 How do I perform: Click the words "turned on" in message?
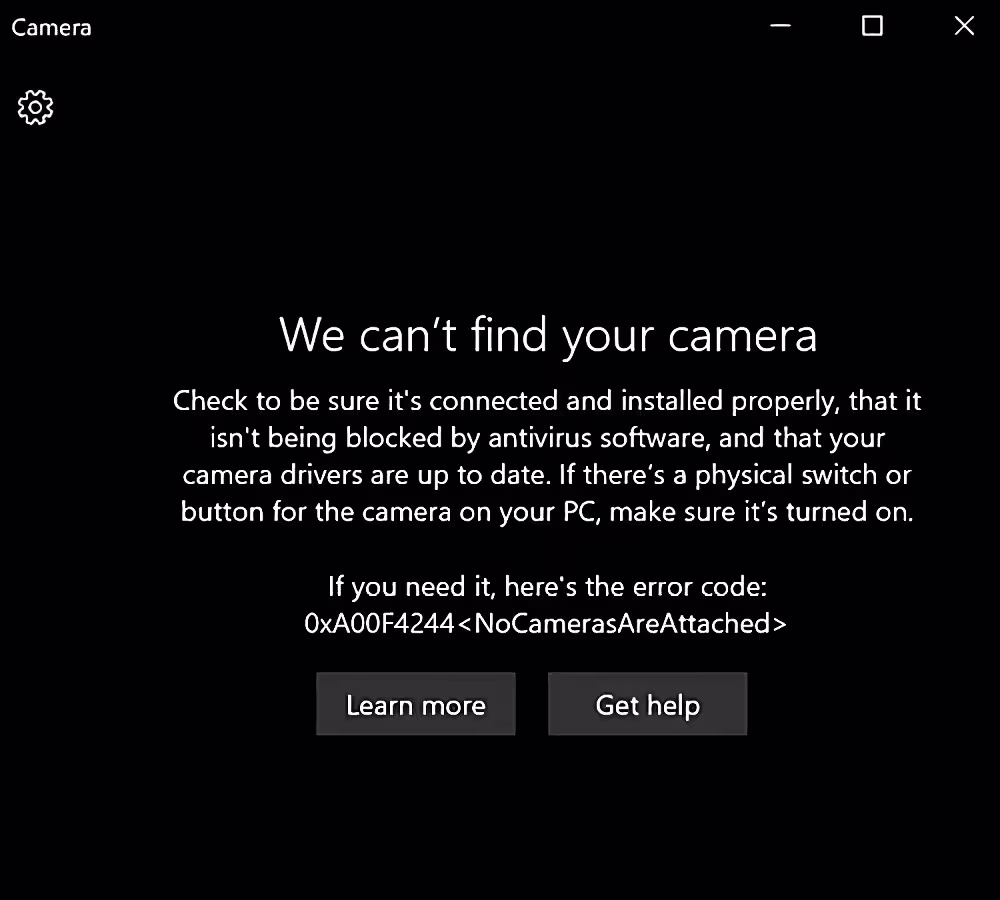[x=849, y=512]
